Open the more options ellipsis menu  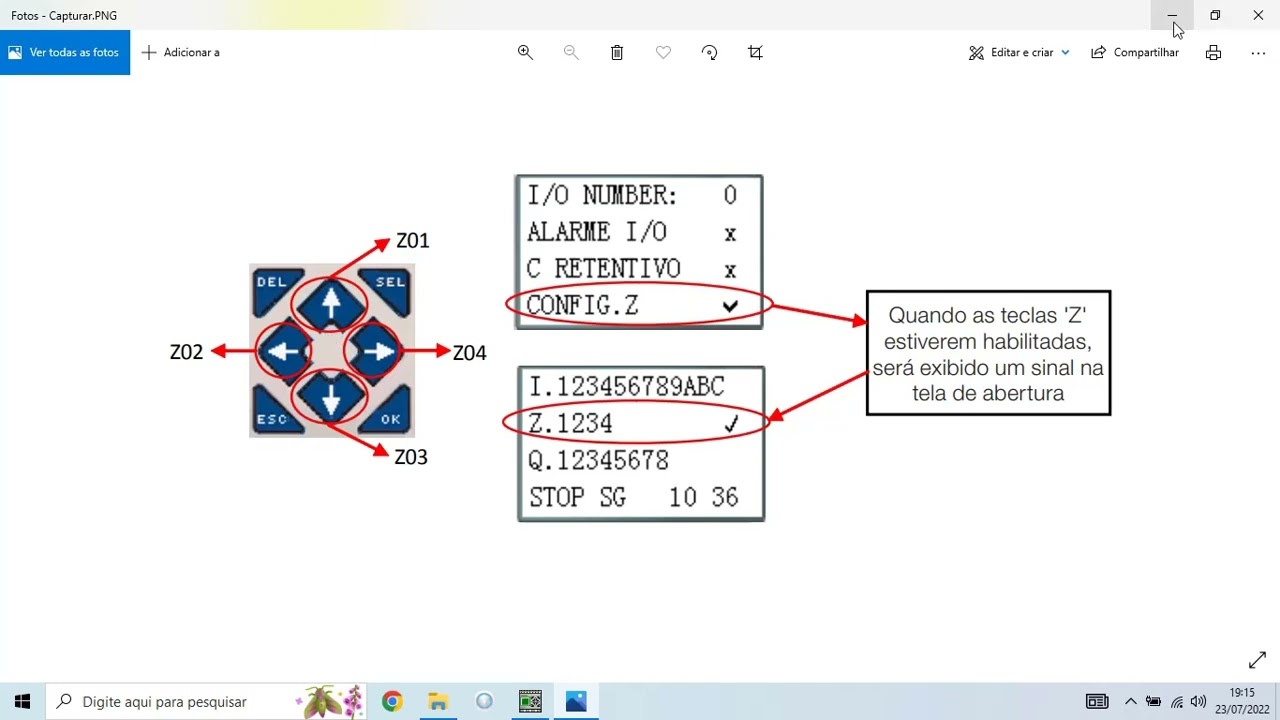[x=1258, y=52]
